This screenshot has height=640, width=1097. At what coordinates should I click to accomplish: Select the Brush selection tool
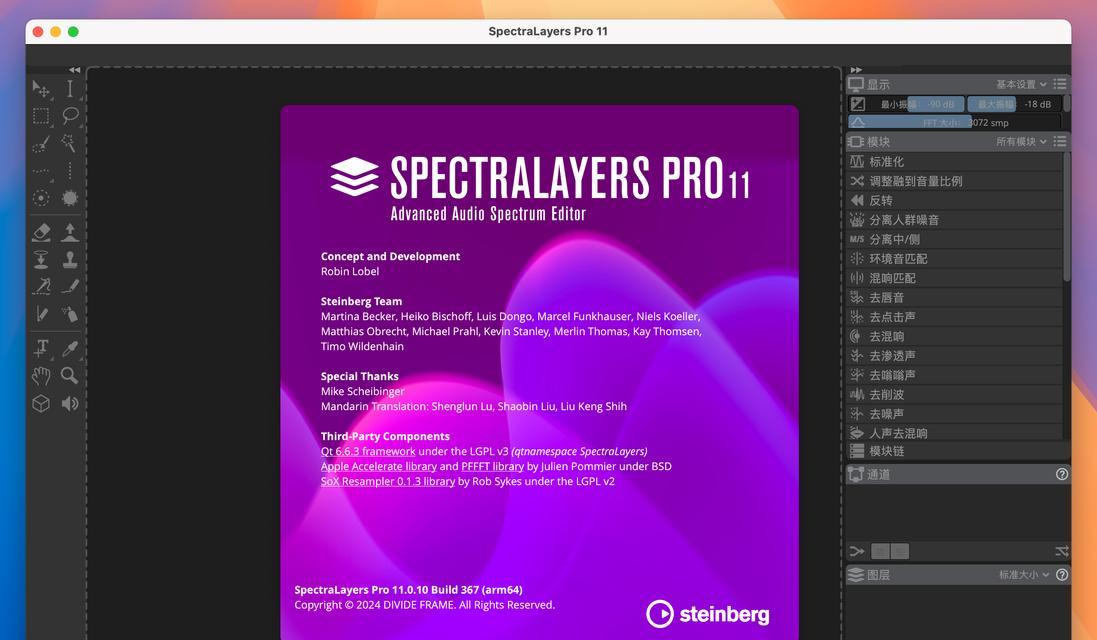pos(41,143)
